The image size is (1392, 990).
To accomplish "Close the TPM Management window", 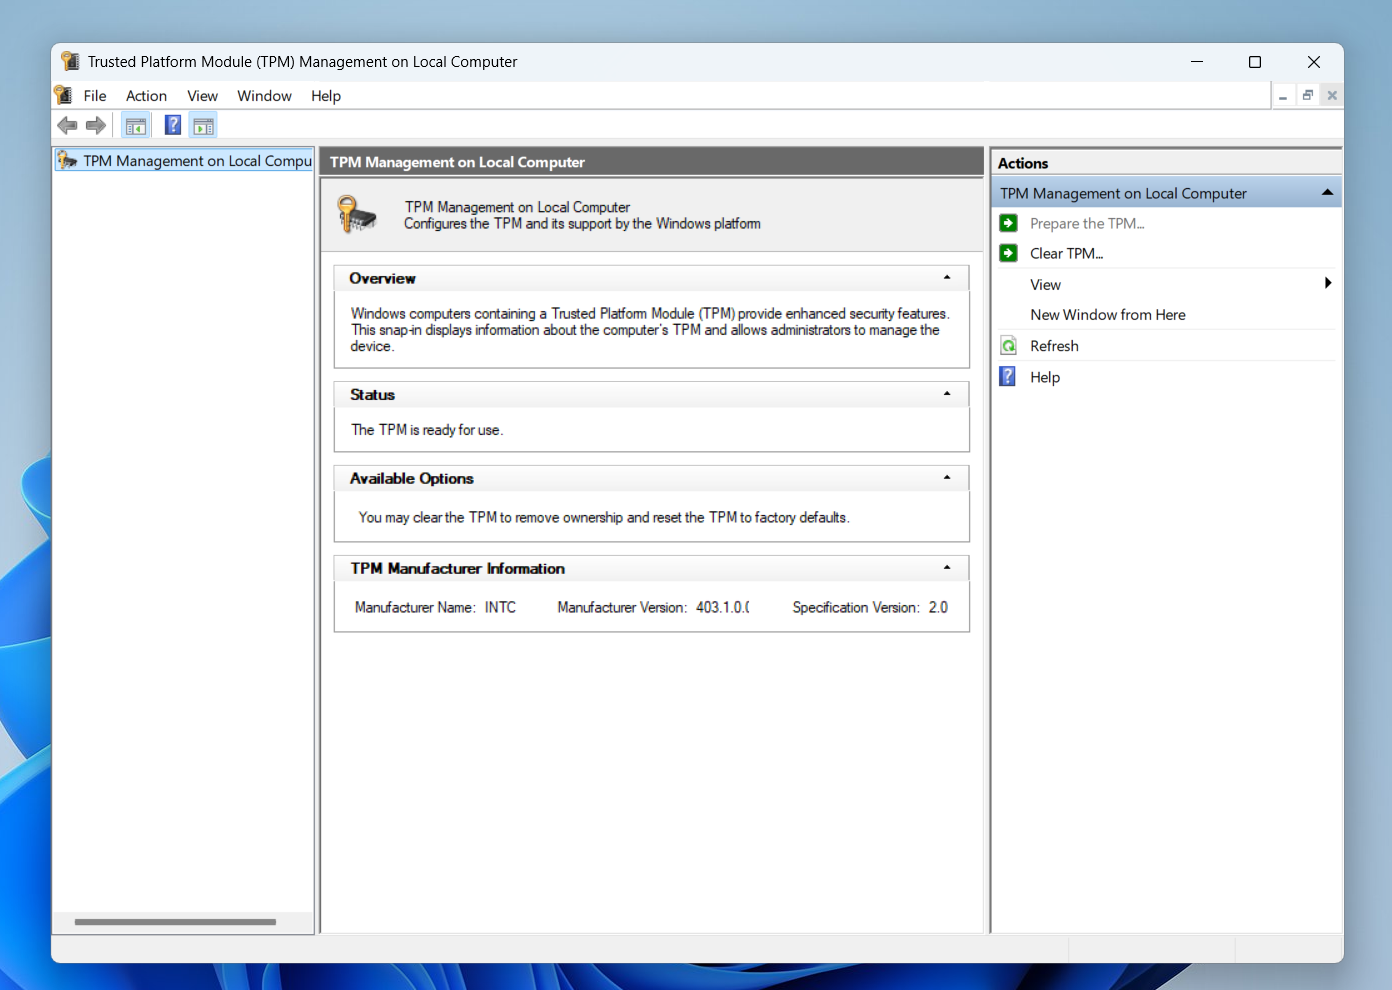I will [1314, 62].
